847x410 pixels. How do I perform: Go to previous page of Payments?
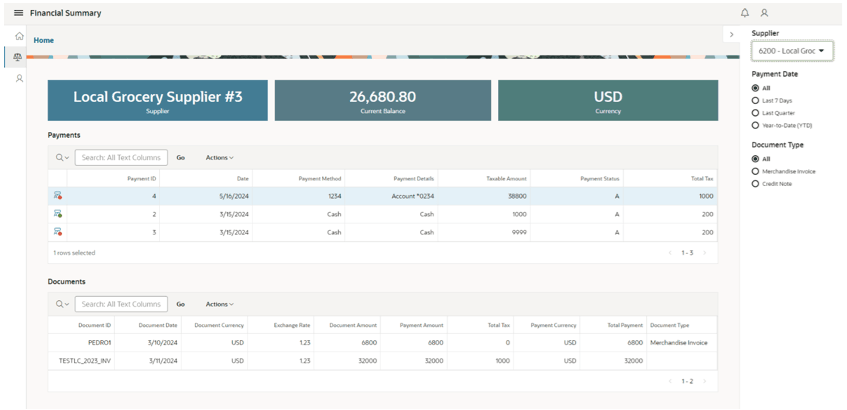[670, 253]
